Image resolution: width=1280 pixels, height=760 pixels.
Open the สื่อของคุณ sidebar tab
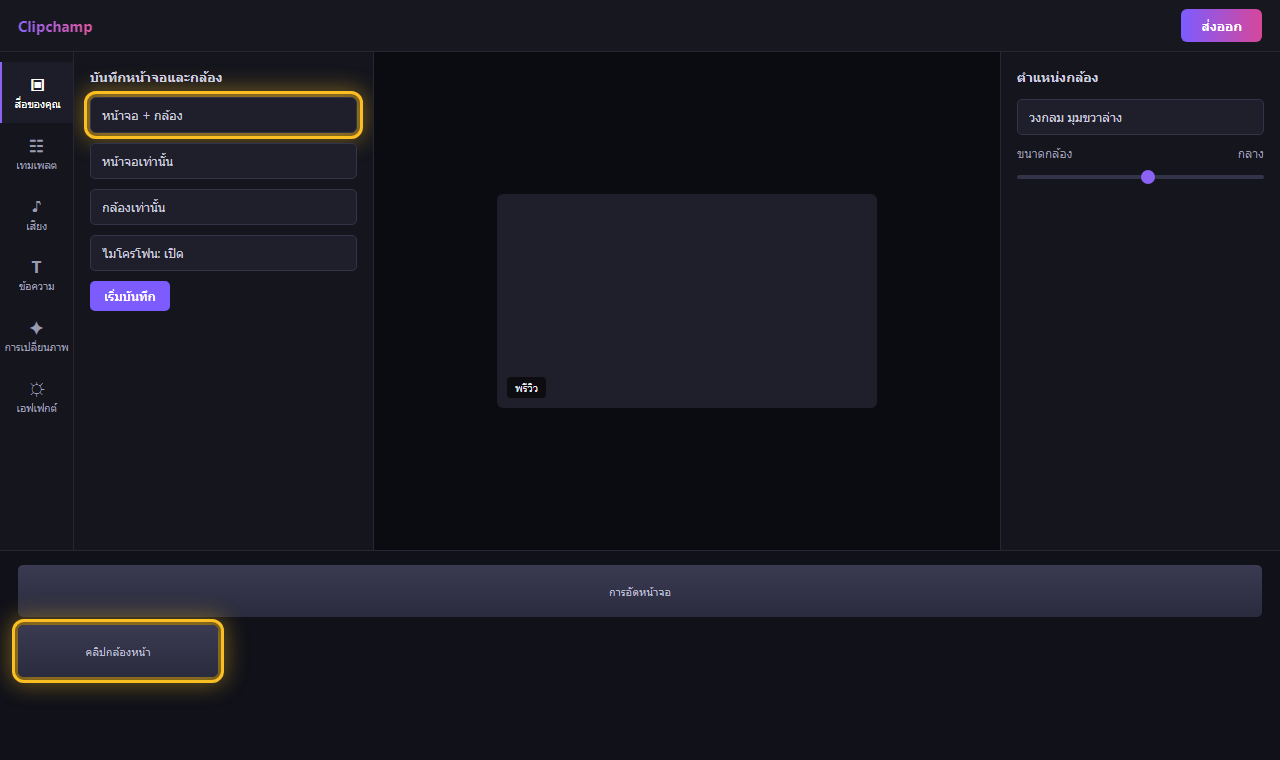(37, 93)
